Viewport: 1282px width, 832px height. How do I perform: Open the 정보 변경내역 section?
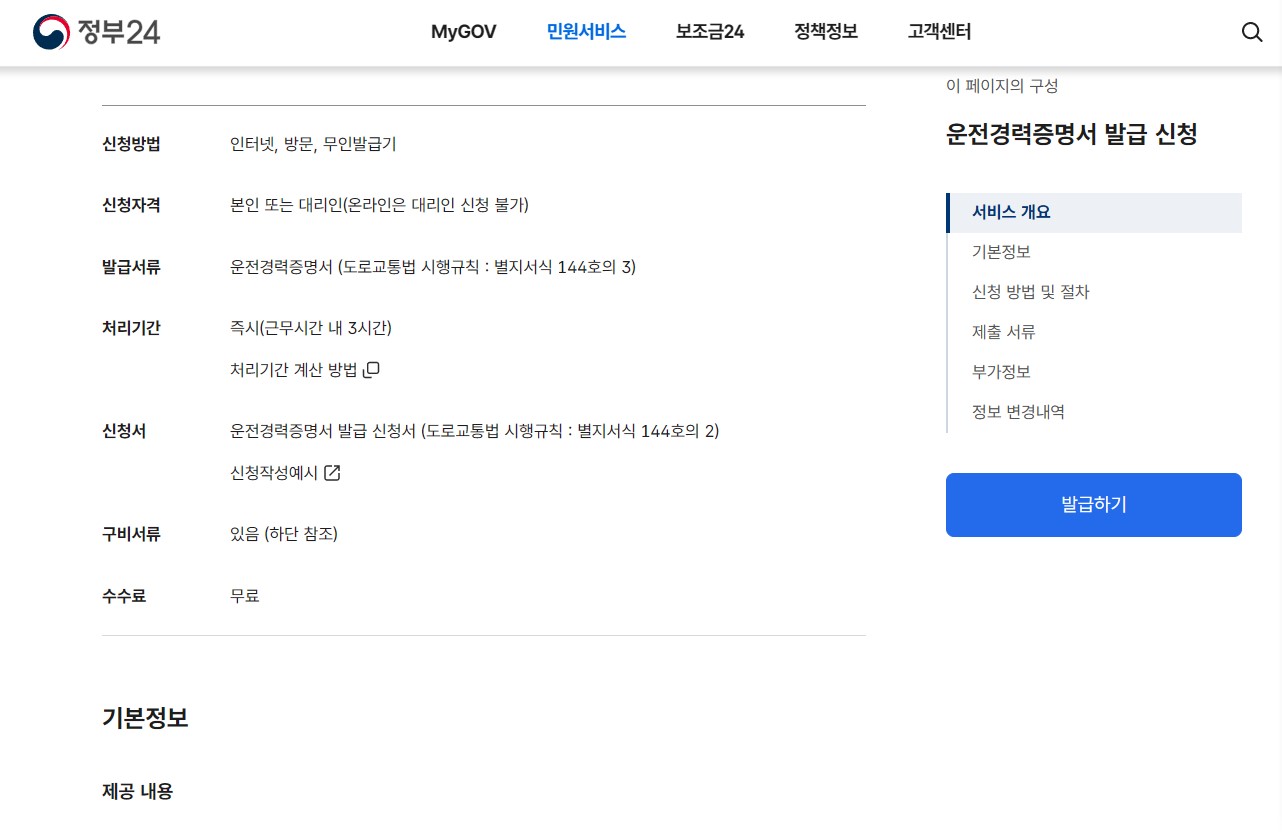click(1017, 411)
